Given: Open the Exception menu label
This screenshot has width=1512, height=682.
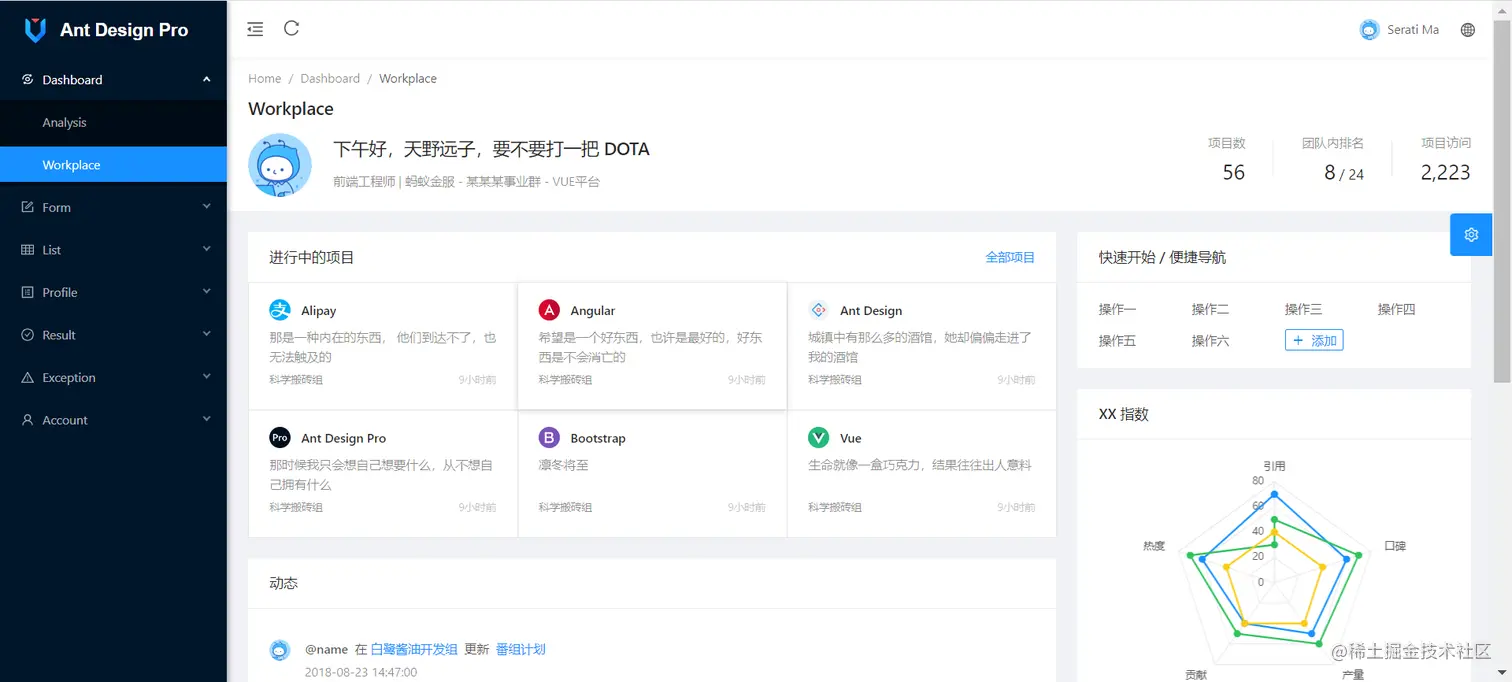Looking at the screenshot, I should [x=69, y=377].
